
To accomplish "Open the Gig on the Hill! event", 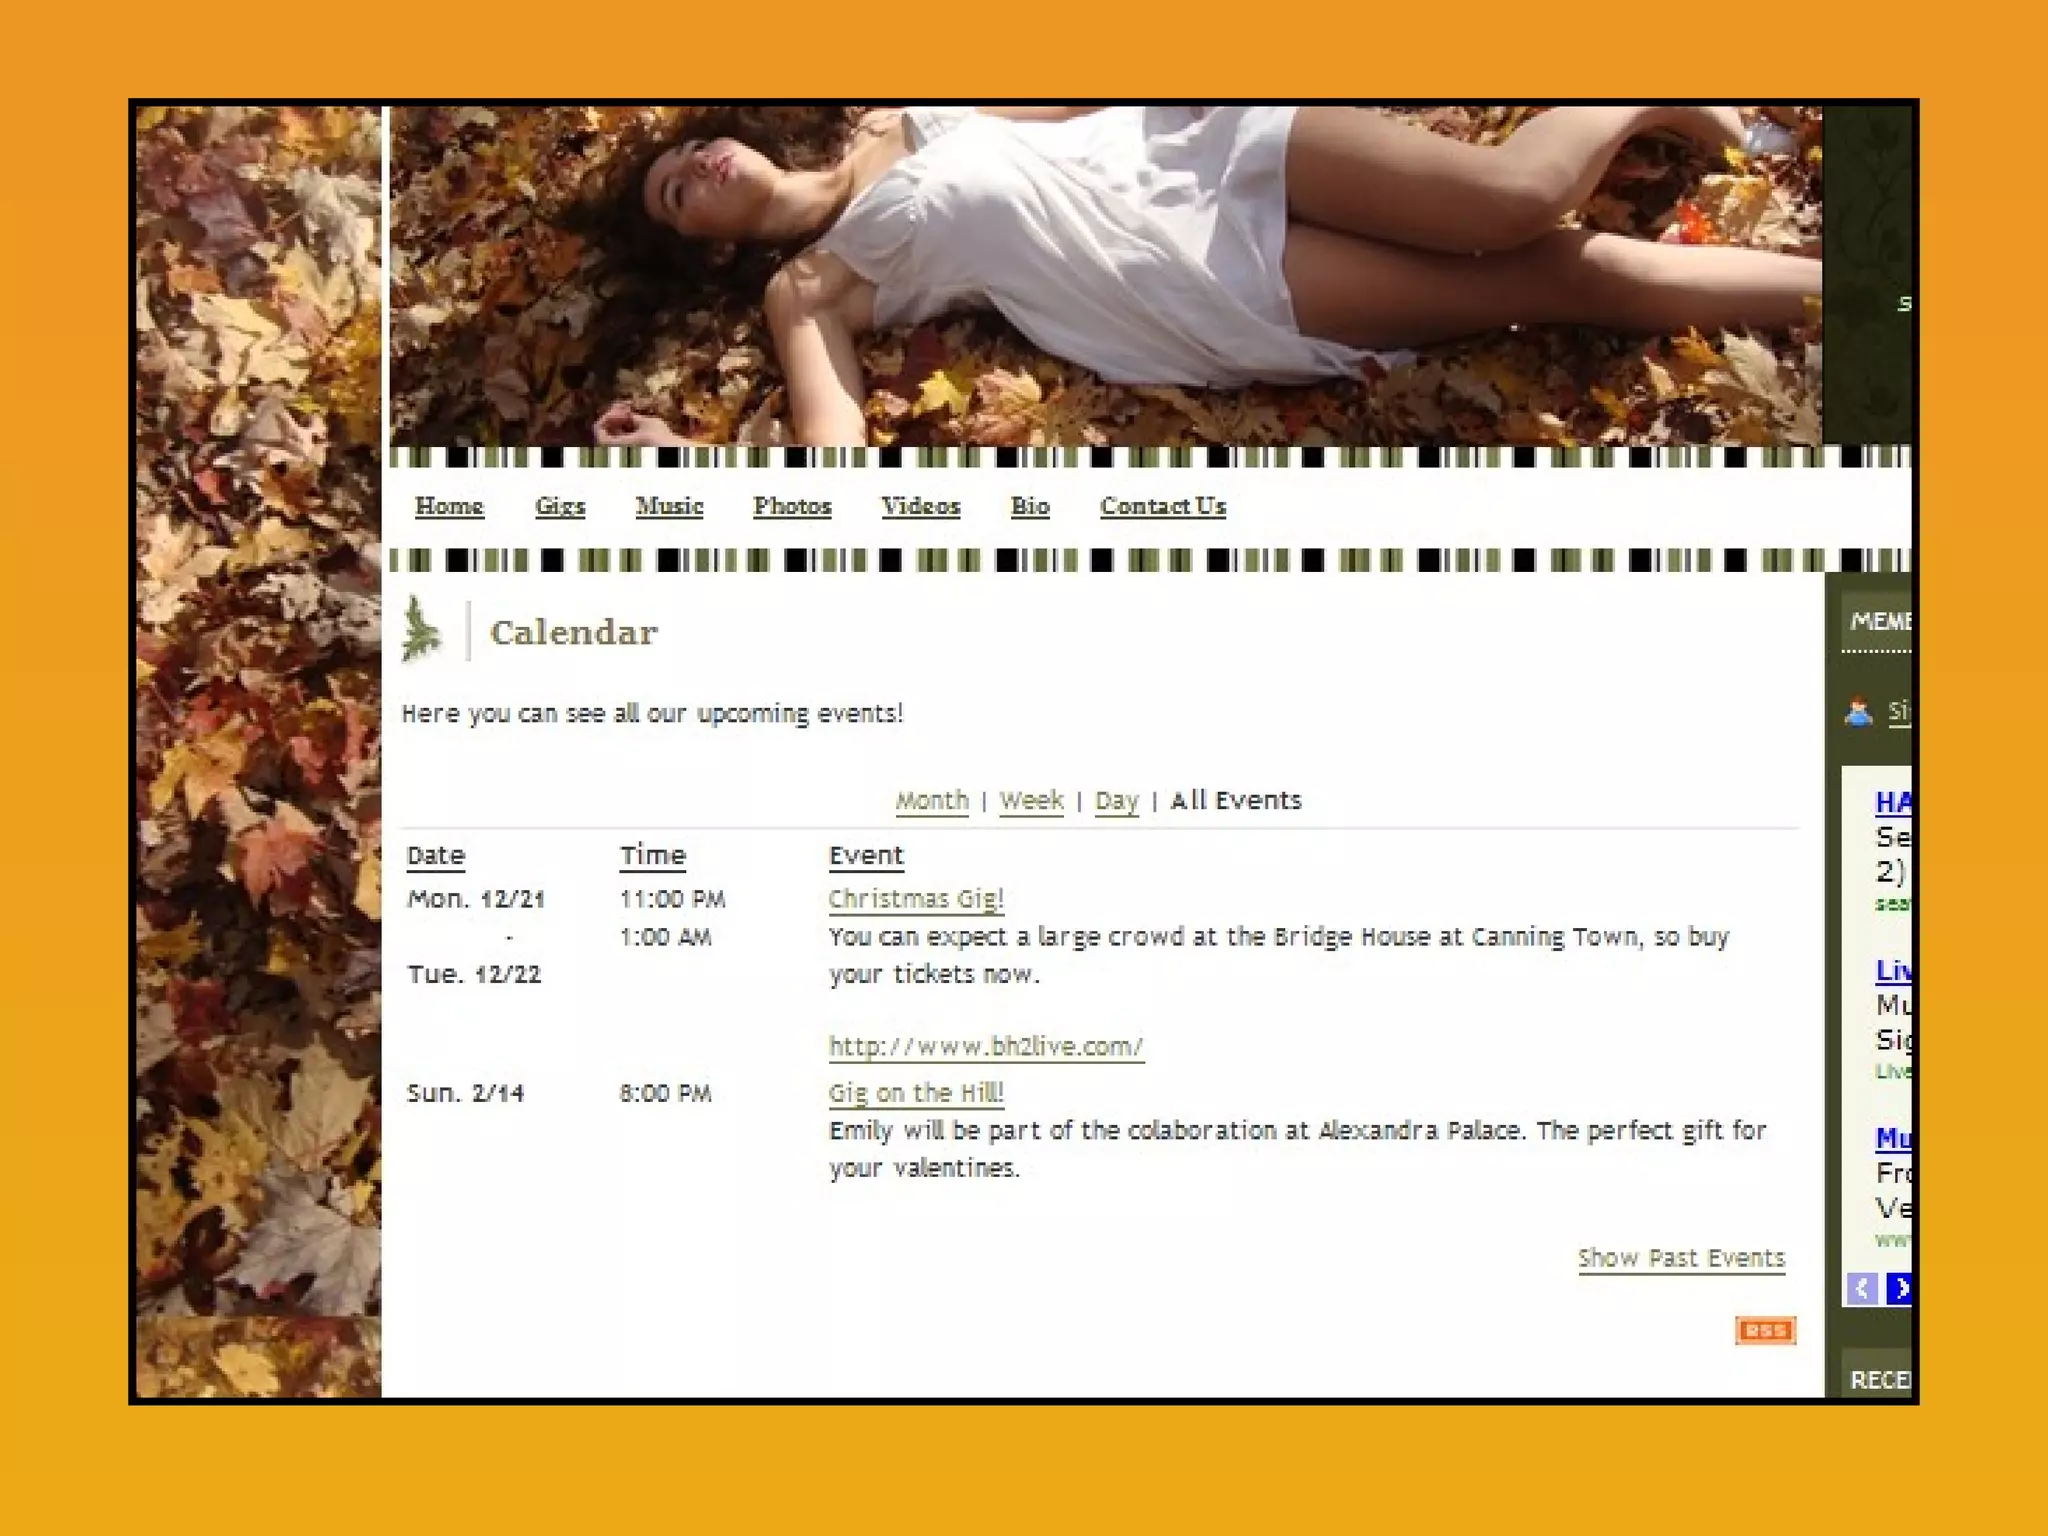I will (x=916, y=1093).
